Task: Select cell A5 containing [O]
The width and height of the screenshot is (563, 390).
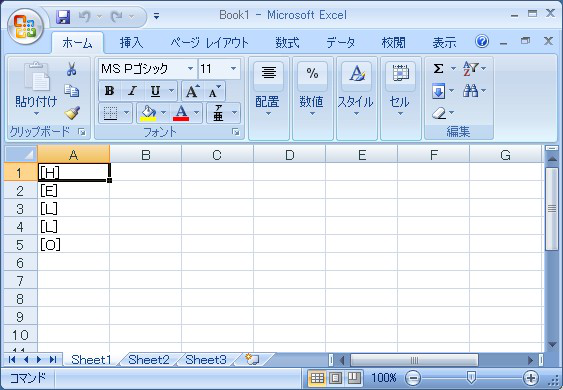Action: pos(74,245)
